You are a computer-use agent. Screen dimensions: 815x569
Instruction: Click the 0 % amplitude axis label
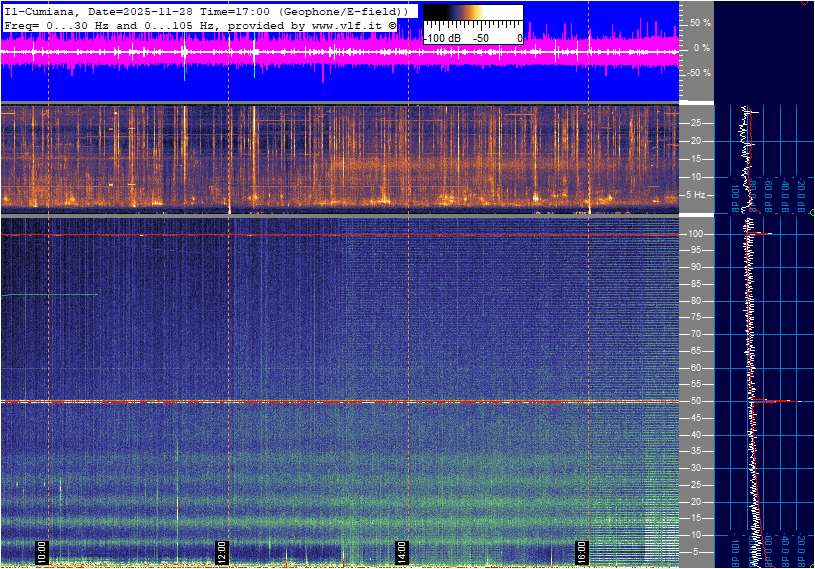702,47
